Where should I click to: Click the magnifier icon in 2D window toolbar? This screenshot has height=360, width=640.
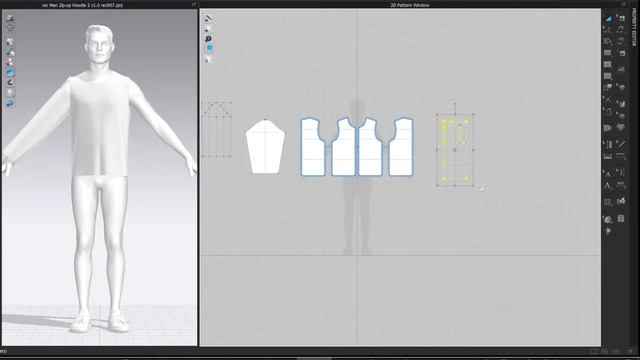(208, 39)
